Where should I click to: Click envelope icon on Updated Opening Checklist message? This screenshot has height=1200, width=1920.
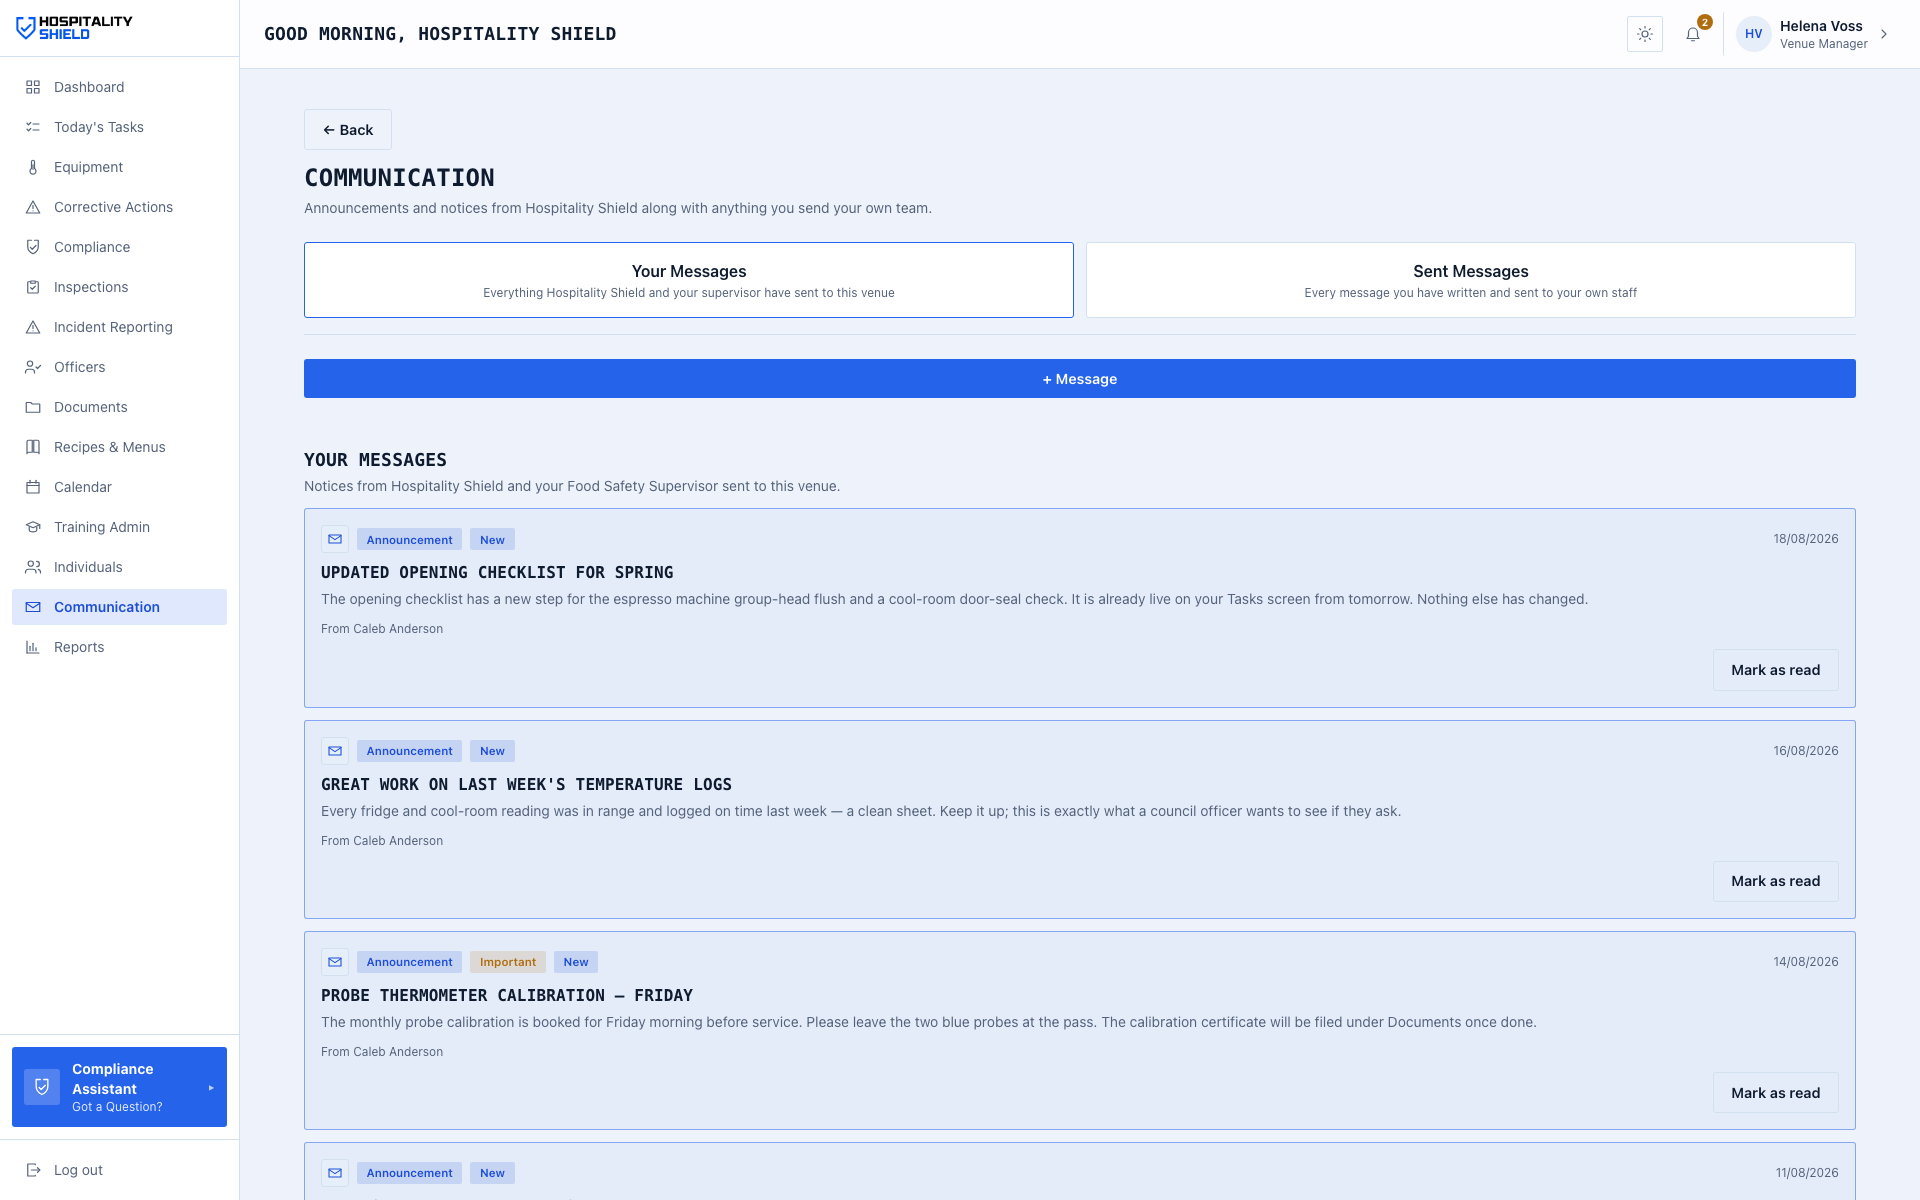(x=335, y=539)
